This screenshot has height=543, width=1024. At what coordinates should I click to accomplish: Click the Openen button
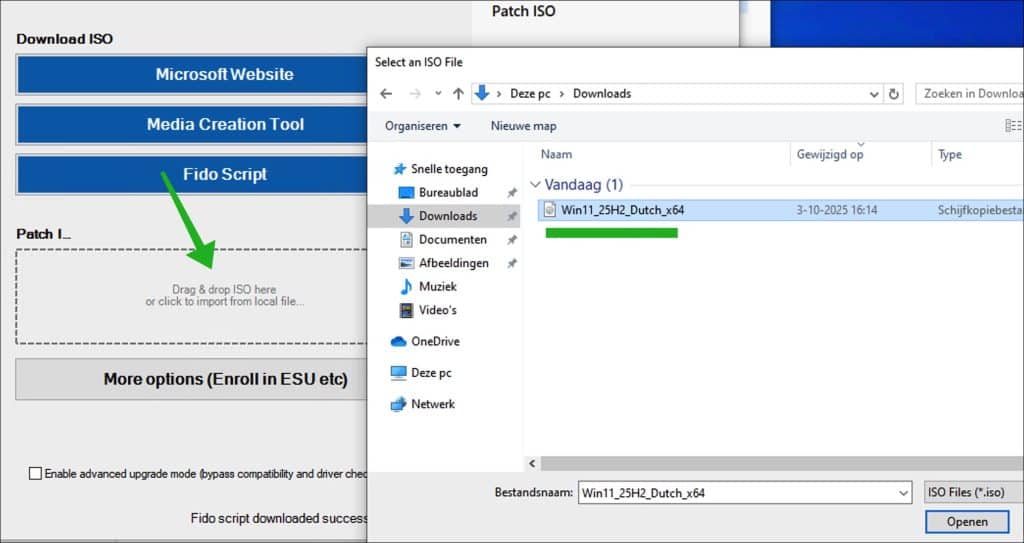967,521
